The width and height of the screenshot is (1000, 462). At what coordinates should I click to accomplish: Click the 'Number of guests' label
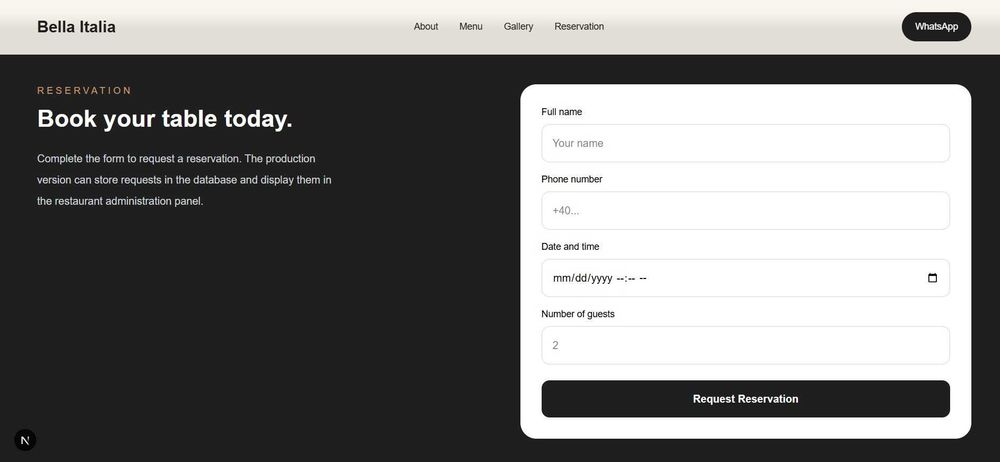coord(578,314)
